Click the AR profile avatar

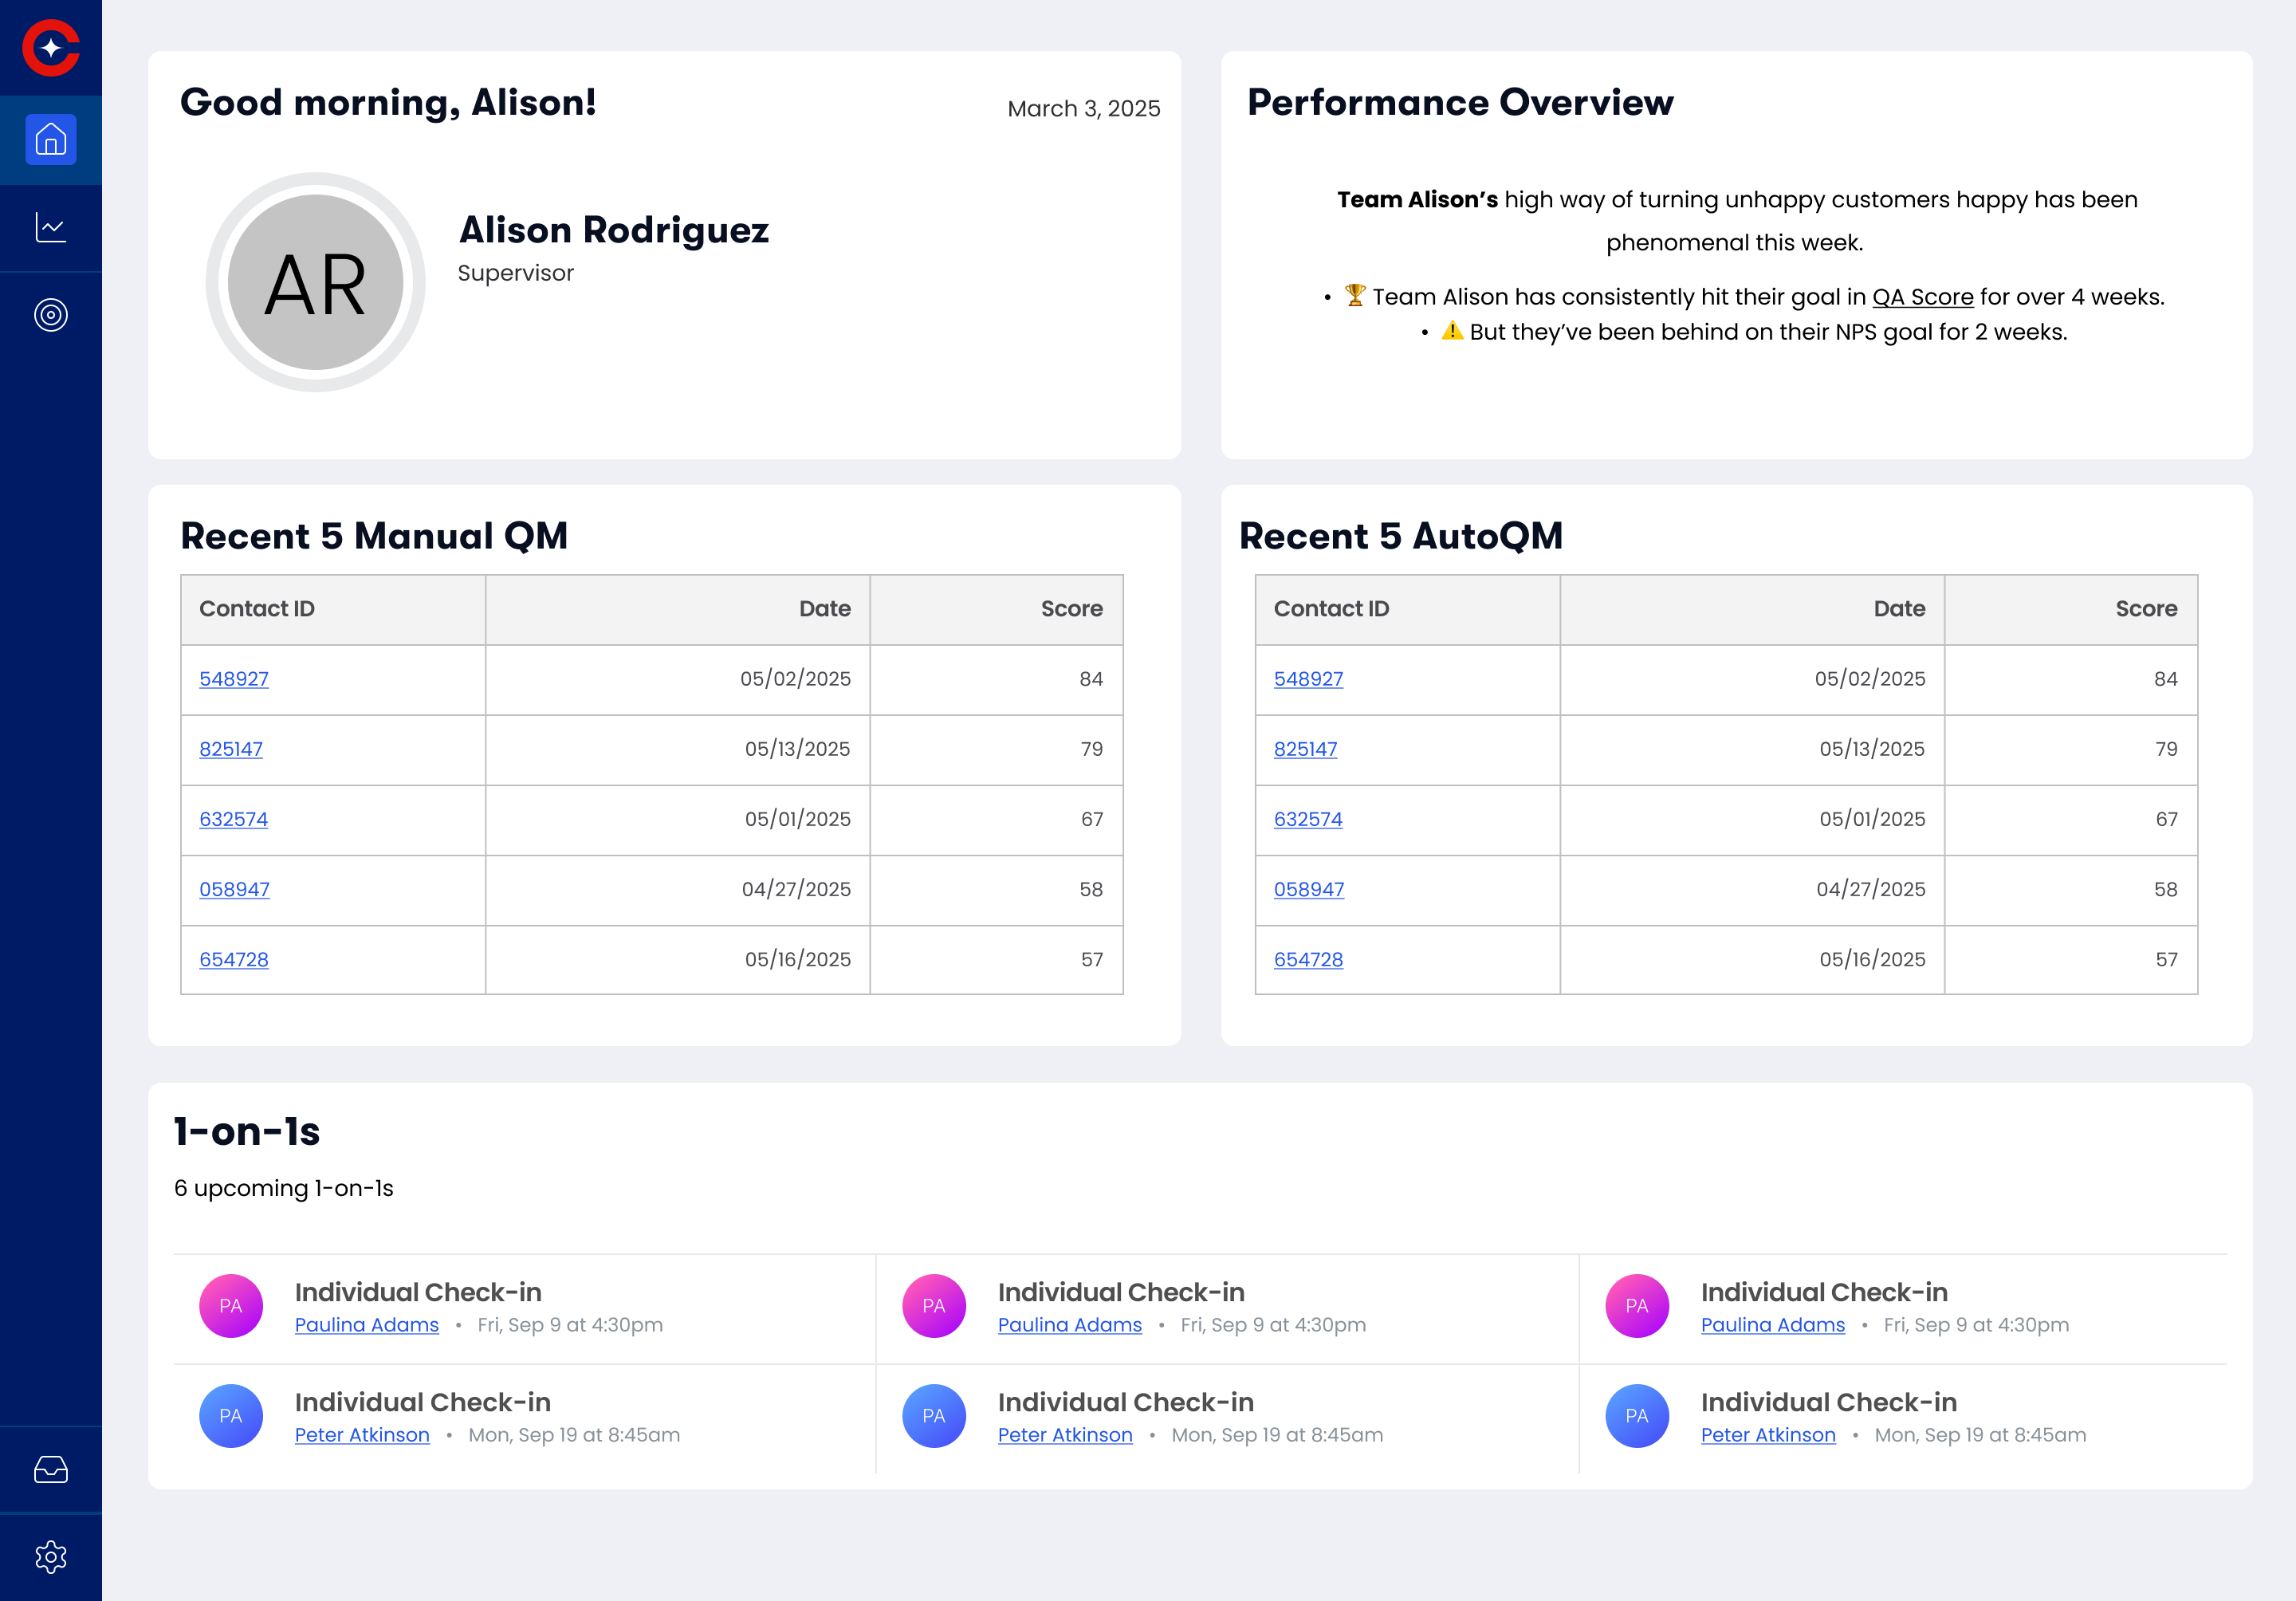click(315, 283)
